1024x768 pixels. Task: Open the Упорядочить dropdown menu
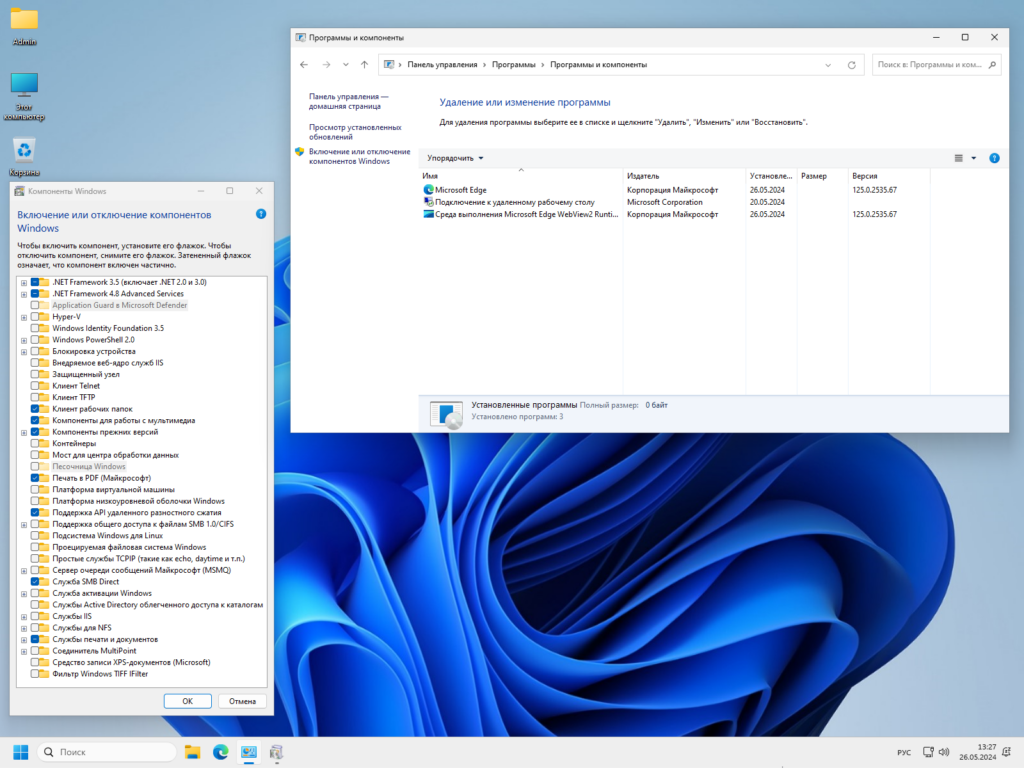(455, 158)
